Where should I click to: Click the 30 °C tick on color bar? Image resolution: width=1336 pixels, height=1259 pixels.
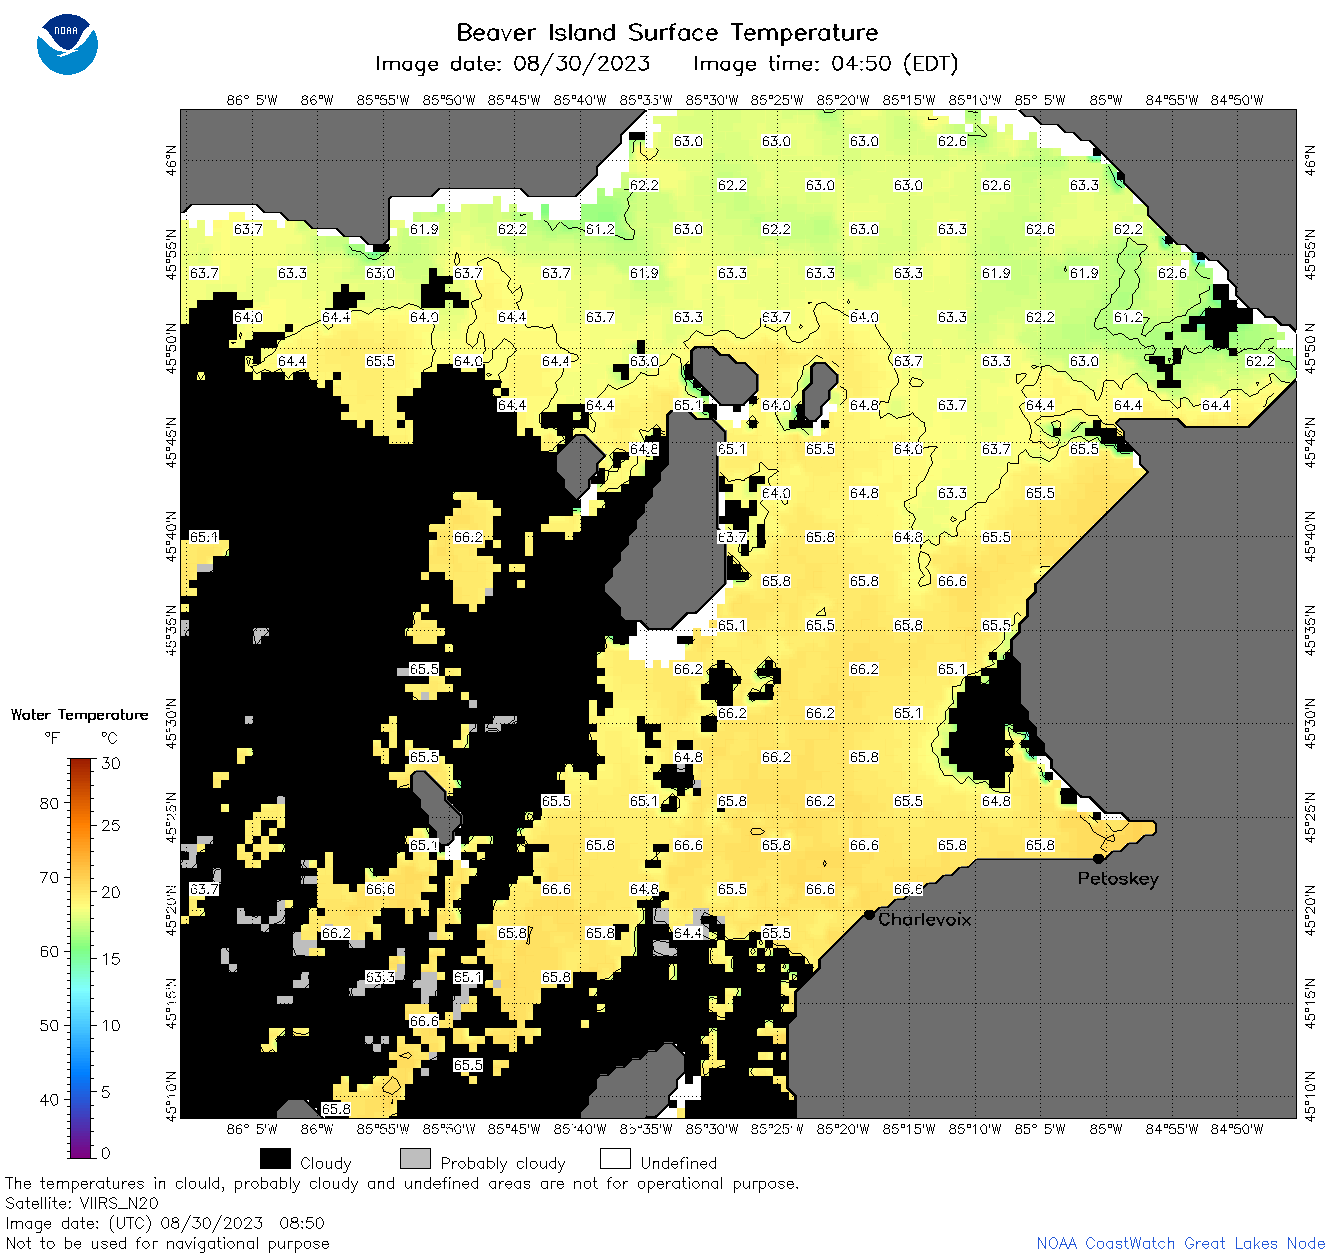110,763
